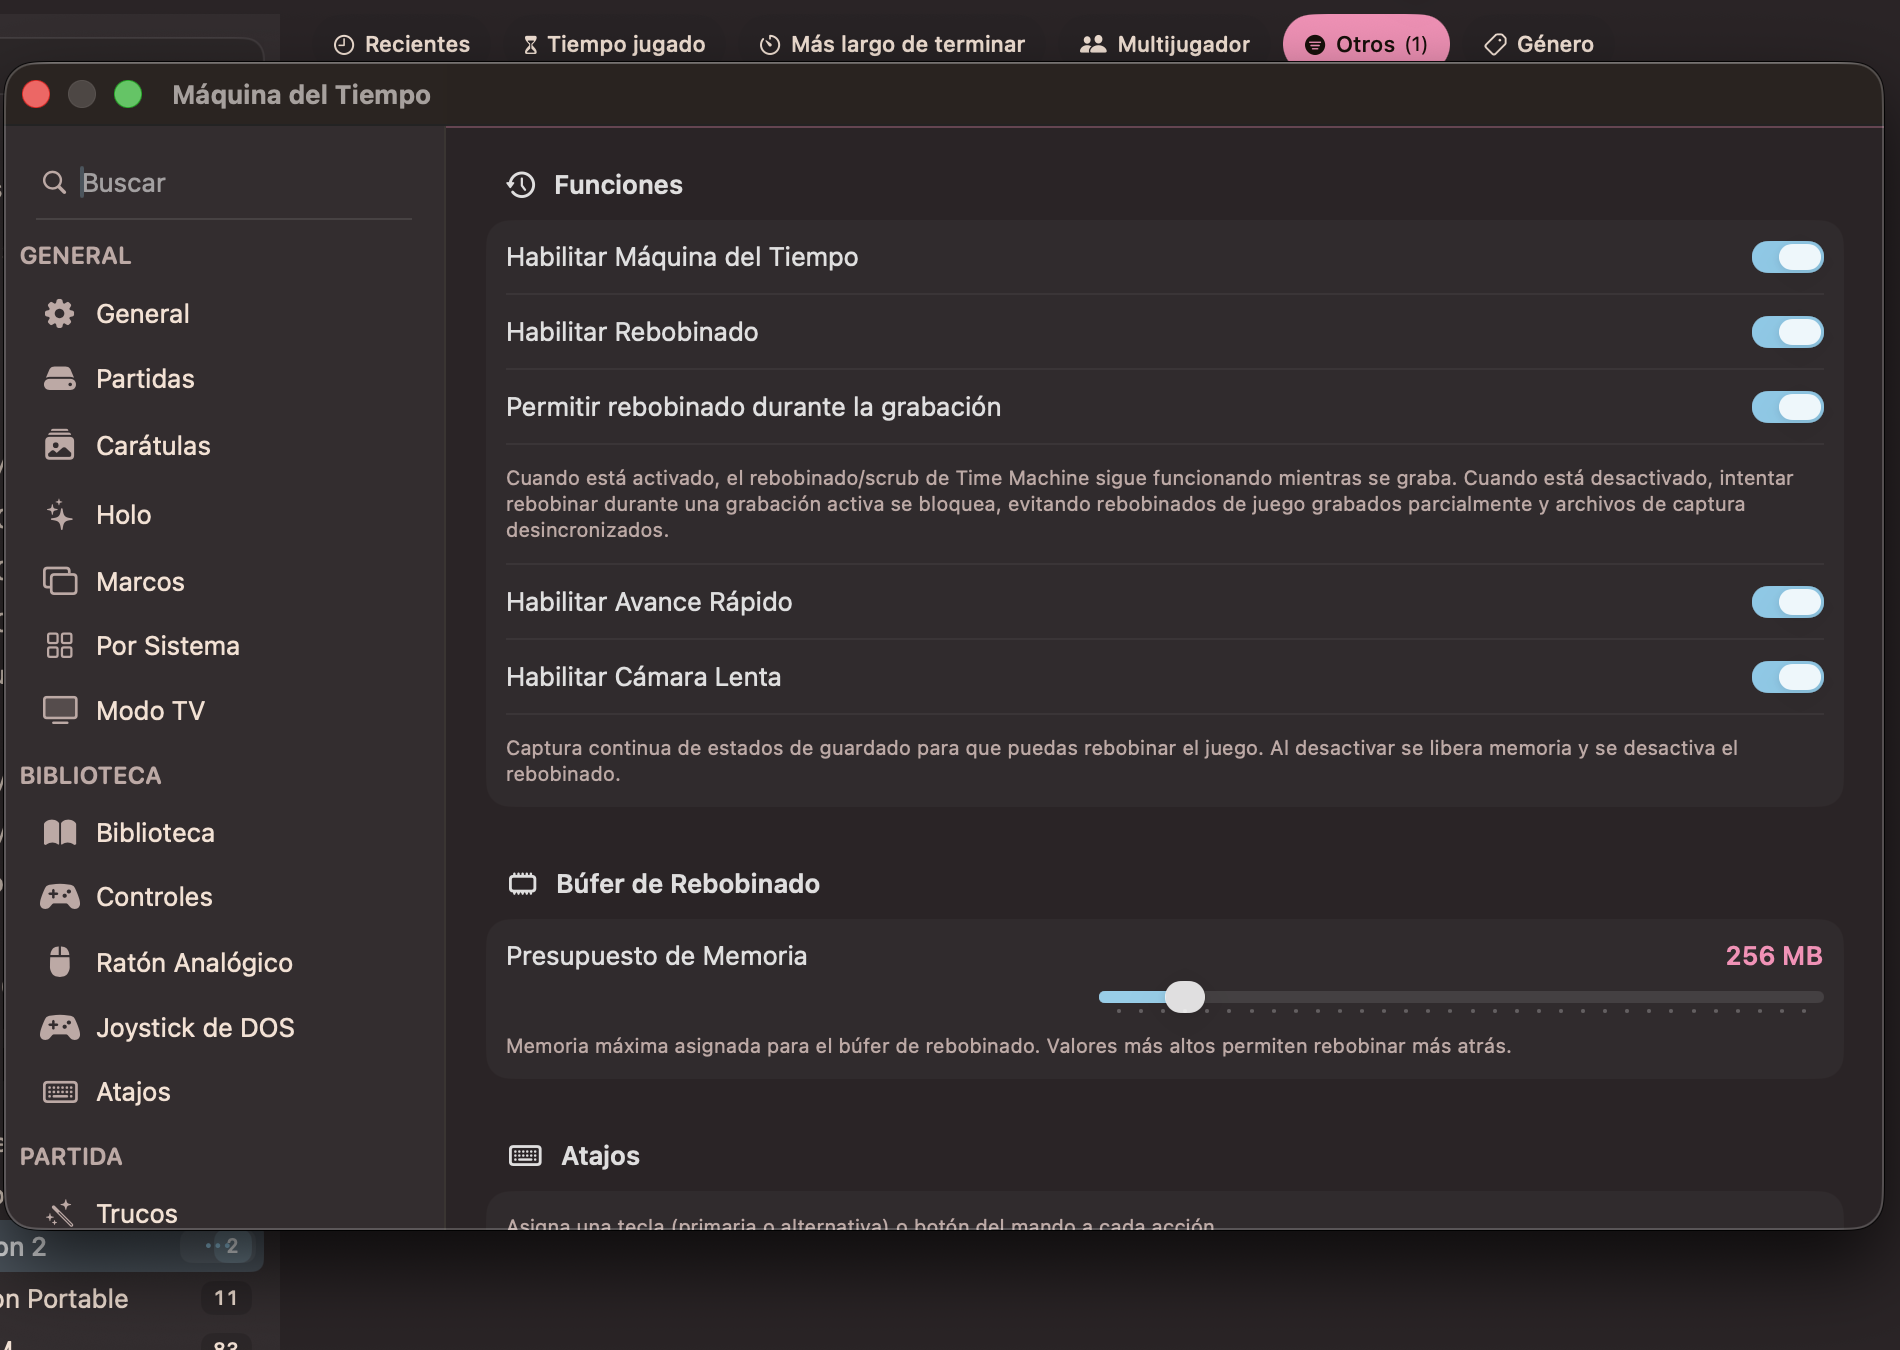The image size is (1900, 1350).
Task: Click the Presupuesto de Memoria slider handle
Action: [1185, 997]
